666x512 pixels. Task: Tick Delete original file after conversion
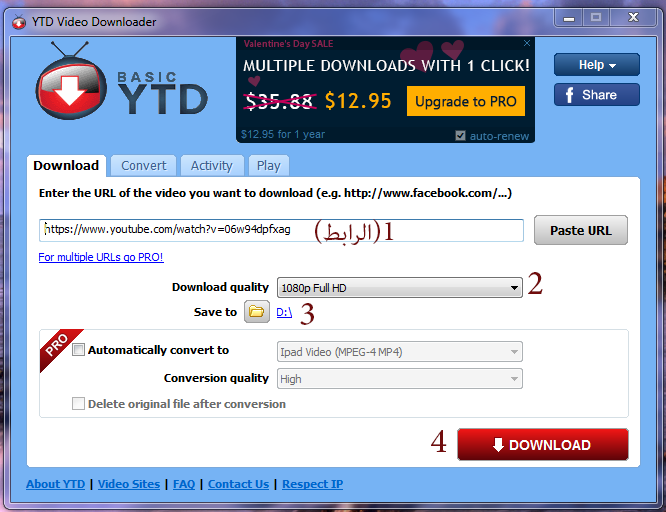(79, 403)
